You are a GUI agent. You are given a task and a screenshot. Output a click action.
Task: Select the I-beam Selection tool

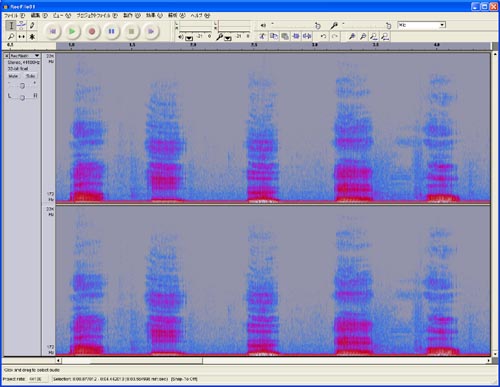[x=11, y=25]
